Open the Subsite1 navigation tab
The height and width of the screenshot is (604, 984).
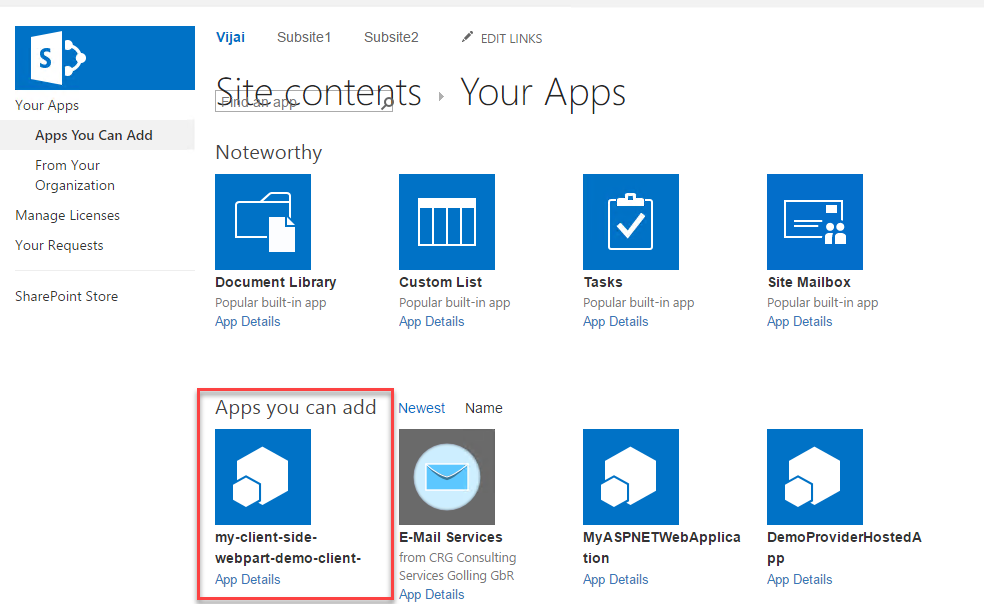click(304, 38)
